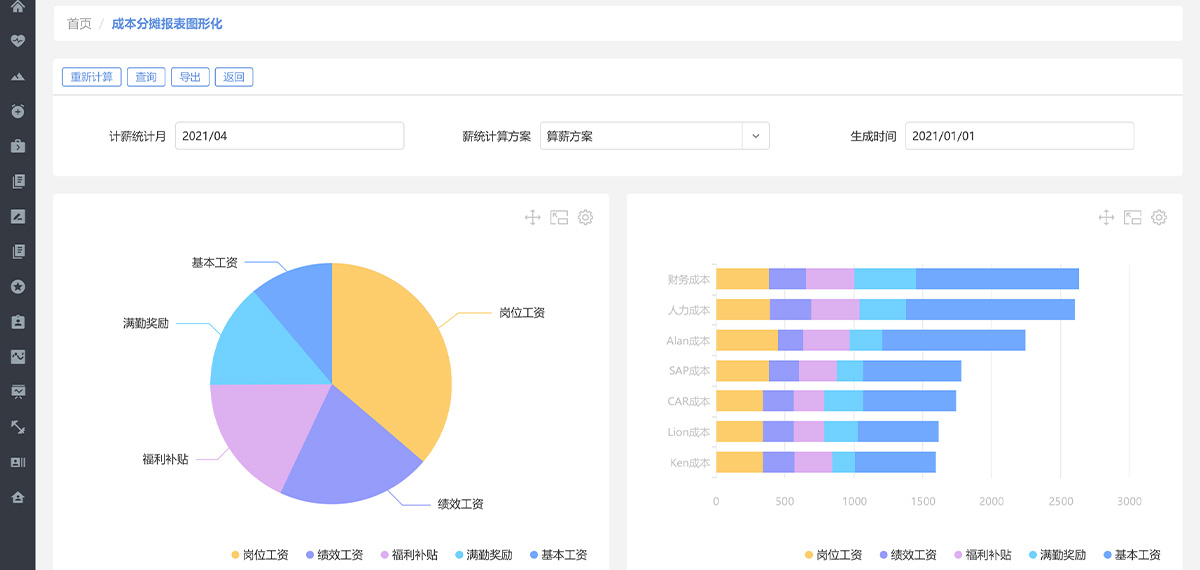Click the briefcase icon in sidebar
1200x570 pixels.
click(17, 146)
